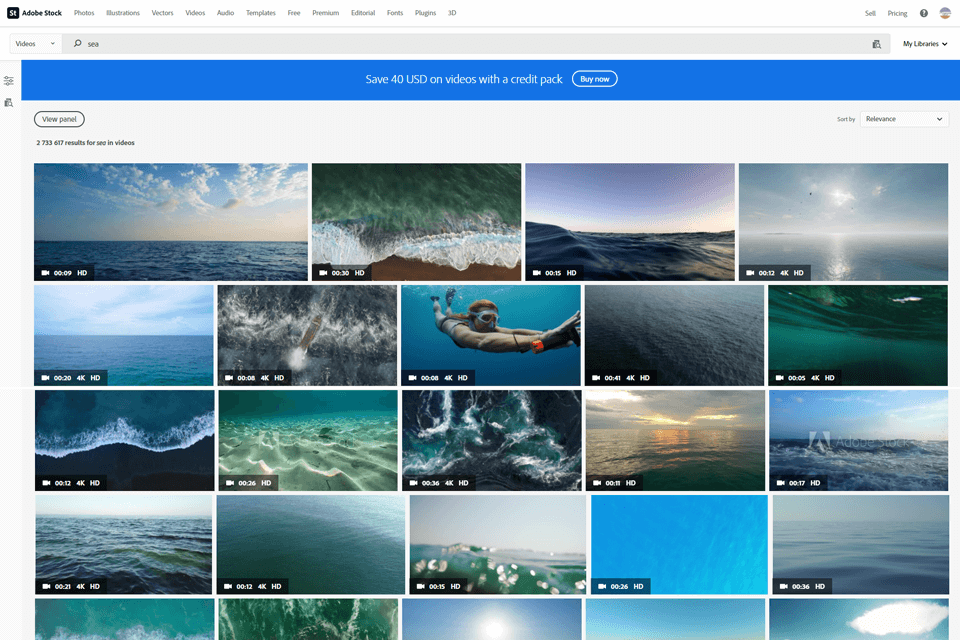Open the Vectors menu

(162, 13)
